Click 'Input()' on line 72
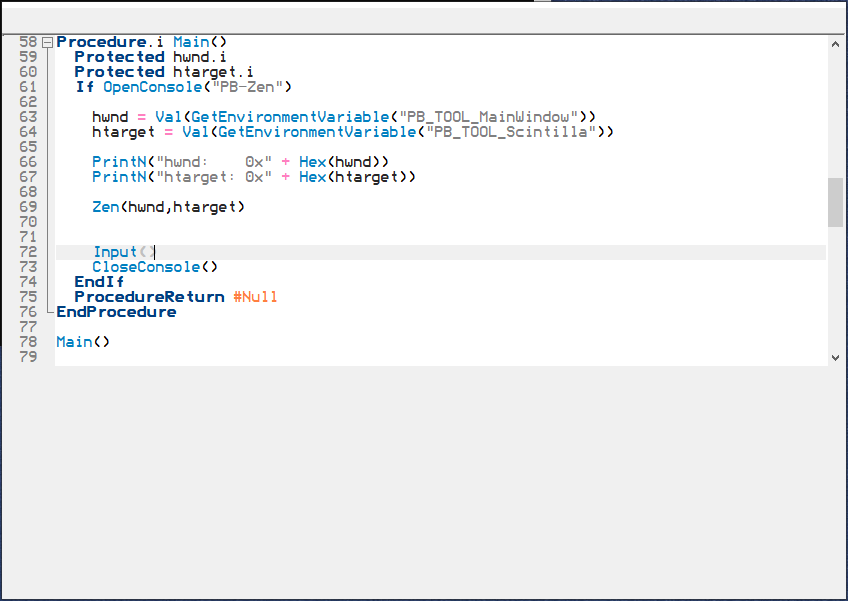 point(124,252)
